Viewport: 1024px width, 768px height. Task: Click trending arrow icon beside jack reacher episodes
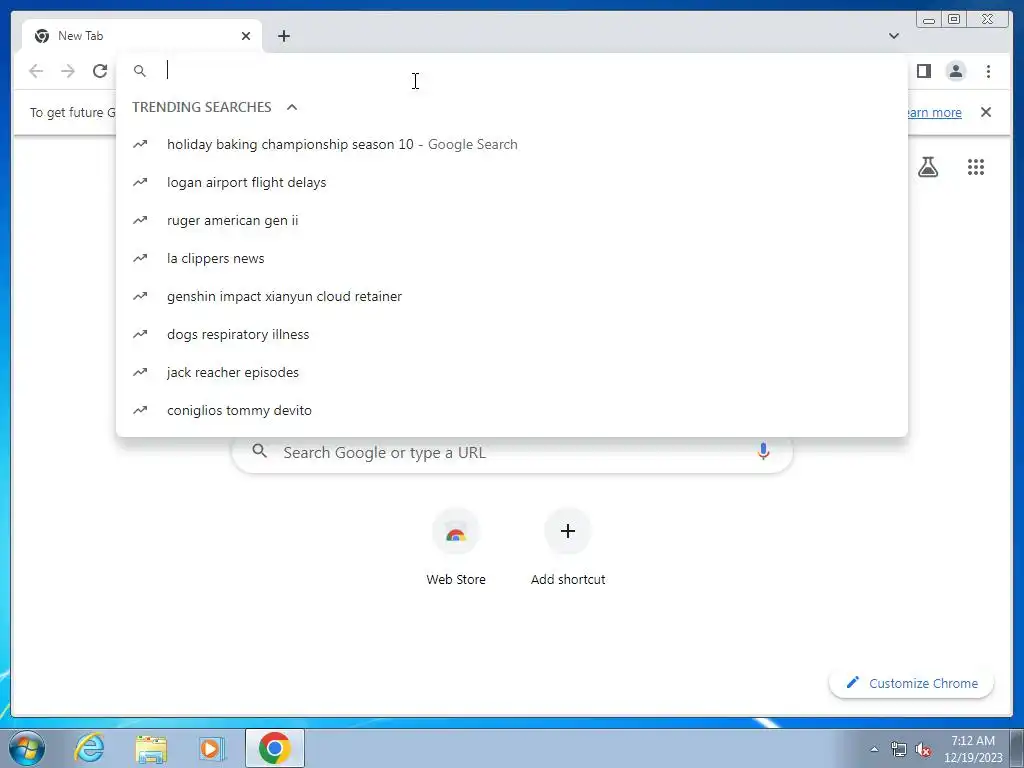tap(140, 372)
